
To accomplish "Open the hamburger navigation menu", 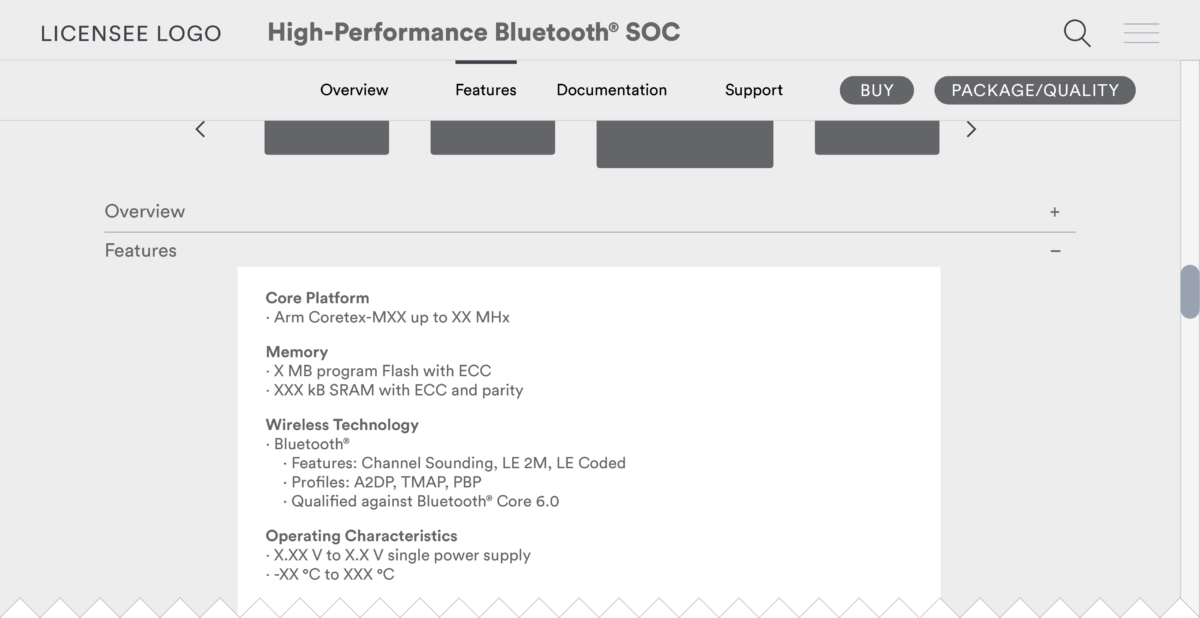I will 1141,32.
